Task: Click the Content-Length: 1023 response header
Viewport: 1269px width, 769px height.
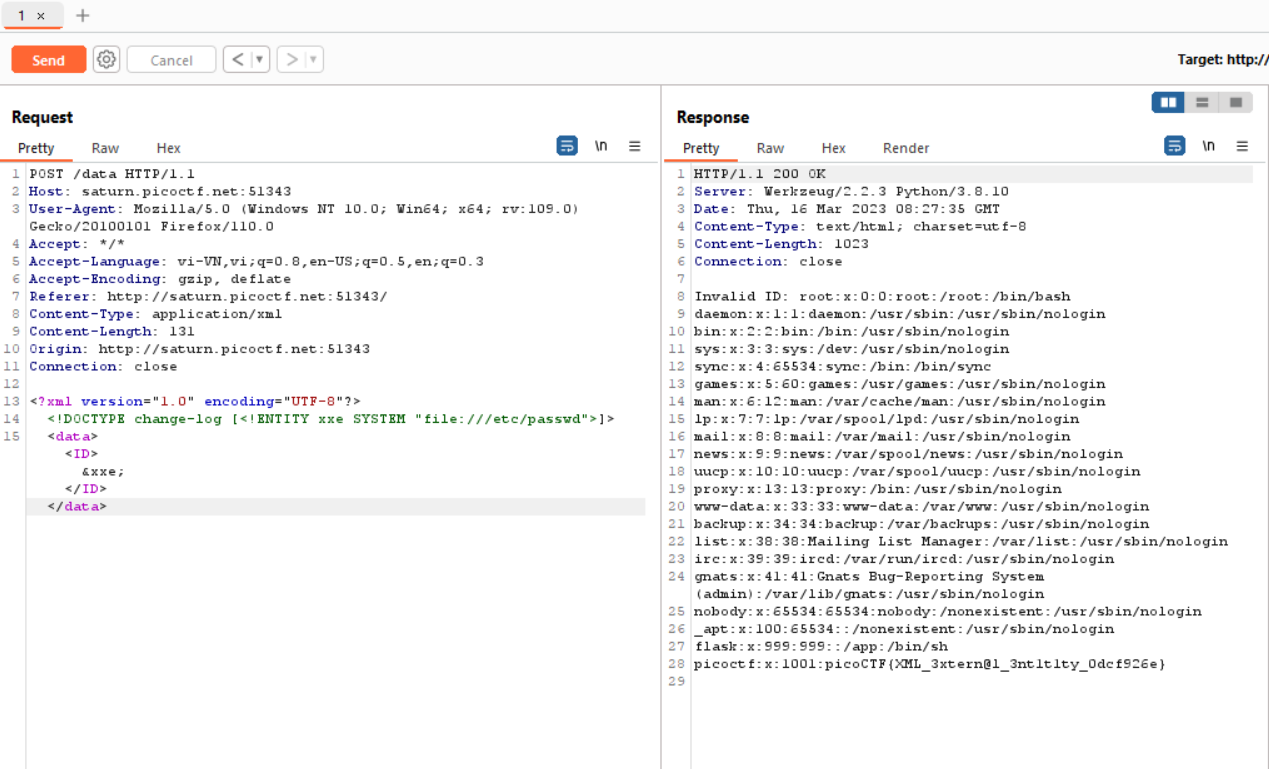Action: click(781, 244)
